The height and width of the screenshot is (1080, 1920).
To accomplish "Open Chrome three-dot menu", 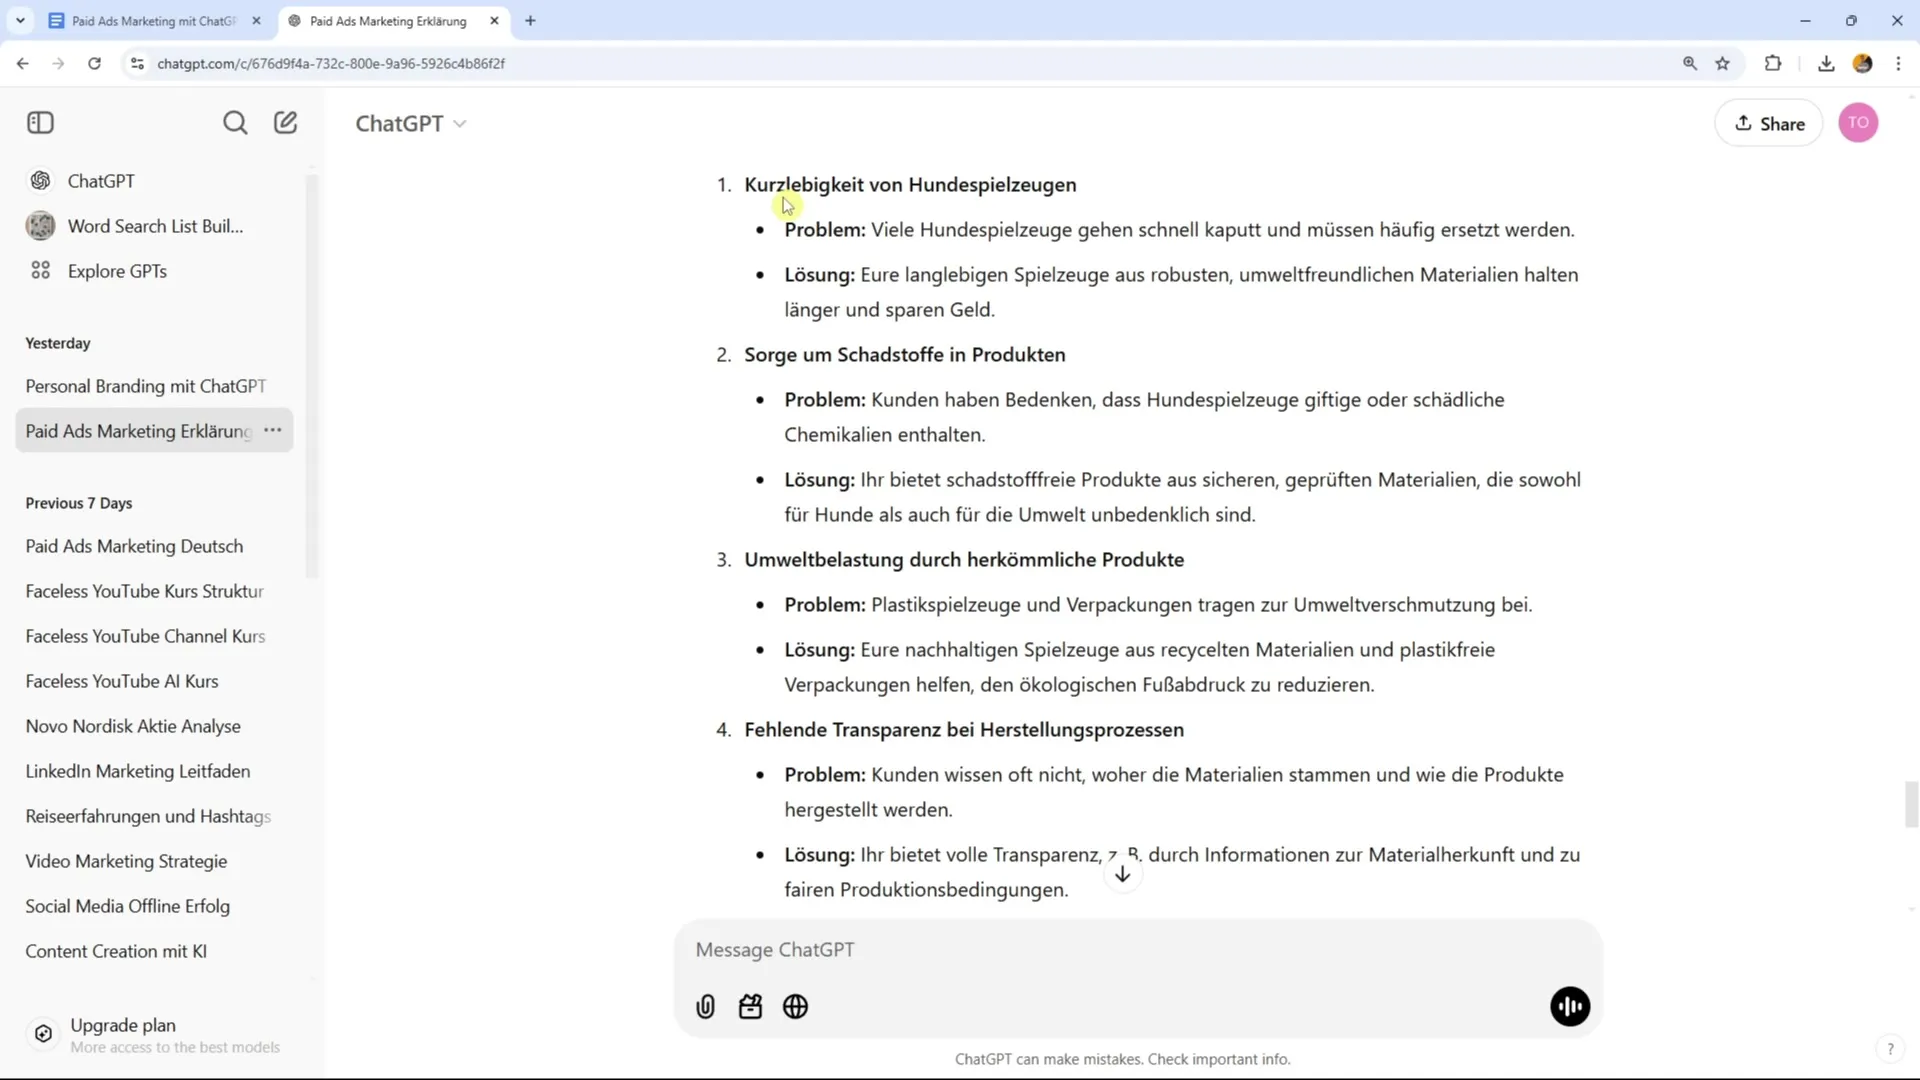I will click(x=1899, y=63).
